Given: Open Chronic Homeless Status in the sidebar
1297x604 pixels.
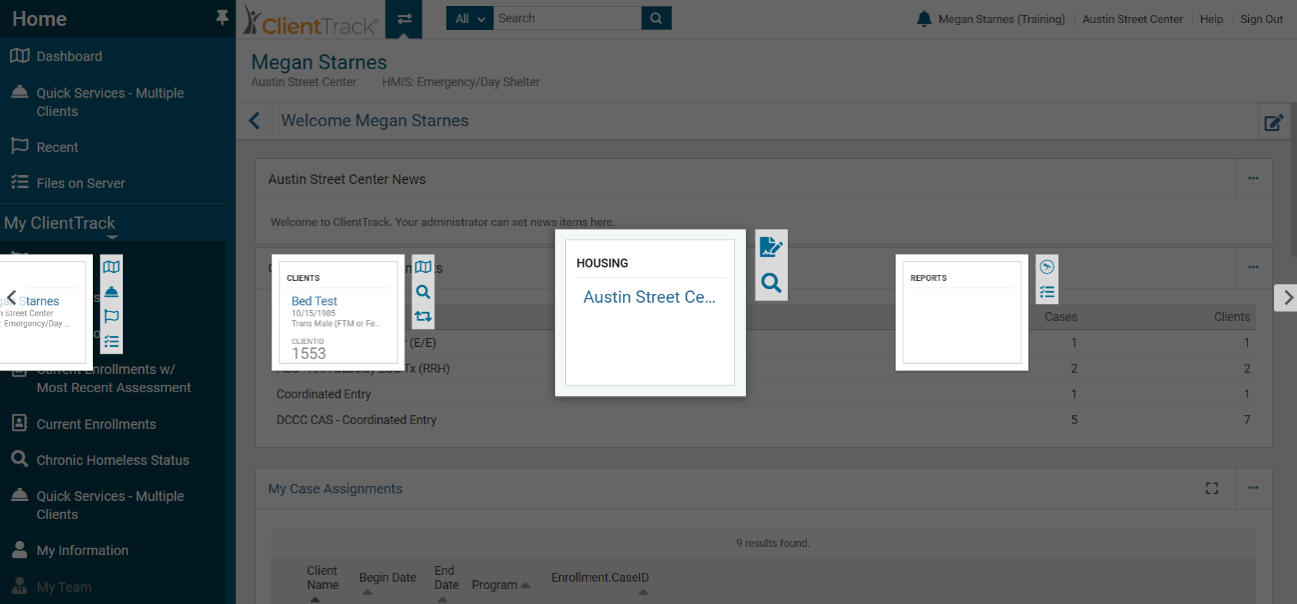Looking at the screenshot, I should 112,460.
